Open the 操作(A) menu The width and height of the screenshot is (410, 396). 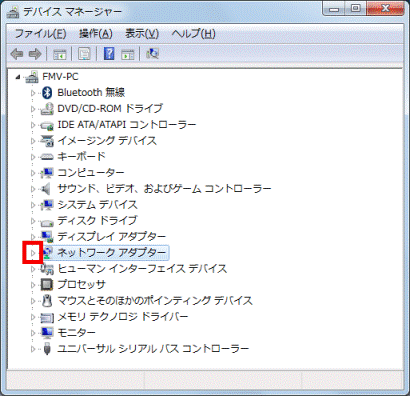[x=96, y=34]
